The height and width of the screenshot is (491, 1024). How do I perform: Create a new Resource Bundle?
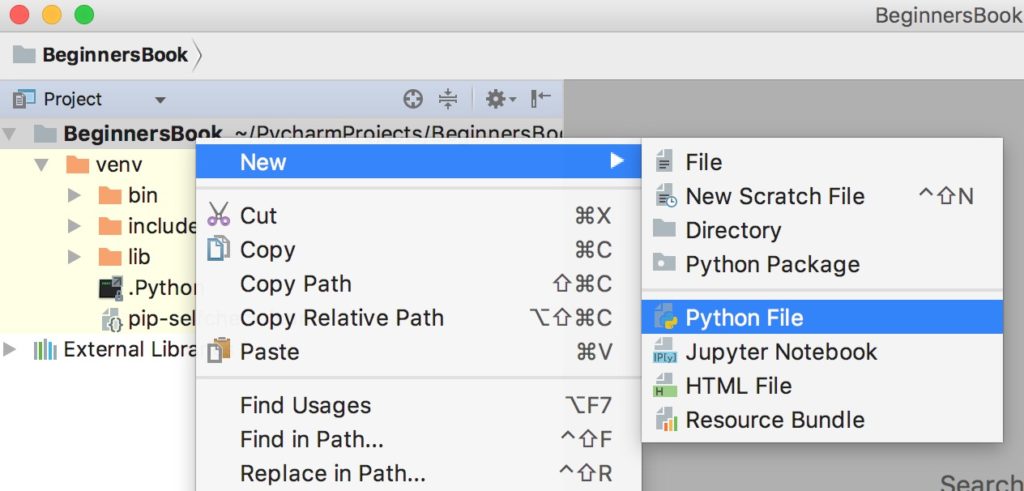tap(822, 419)
